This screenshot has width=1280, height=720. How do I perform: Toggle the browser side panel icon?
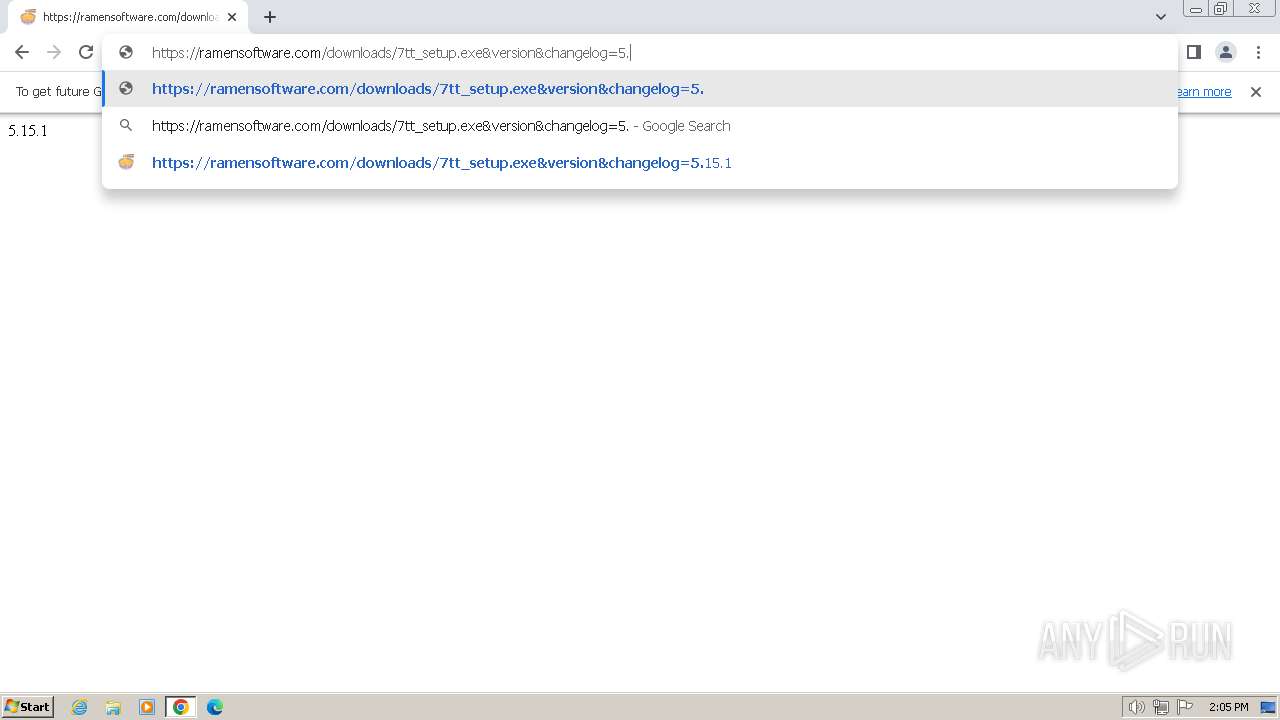(x=1193, y=52)
